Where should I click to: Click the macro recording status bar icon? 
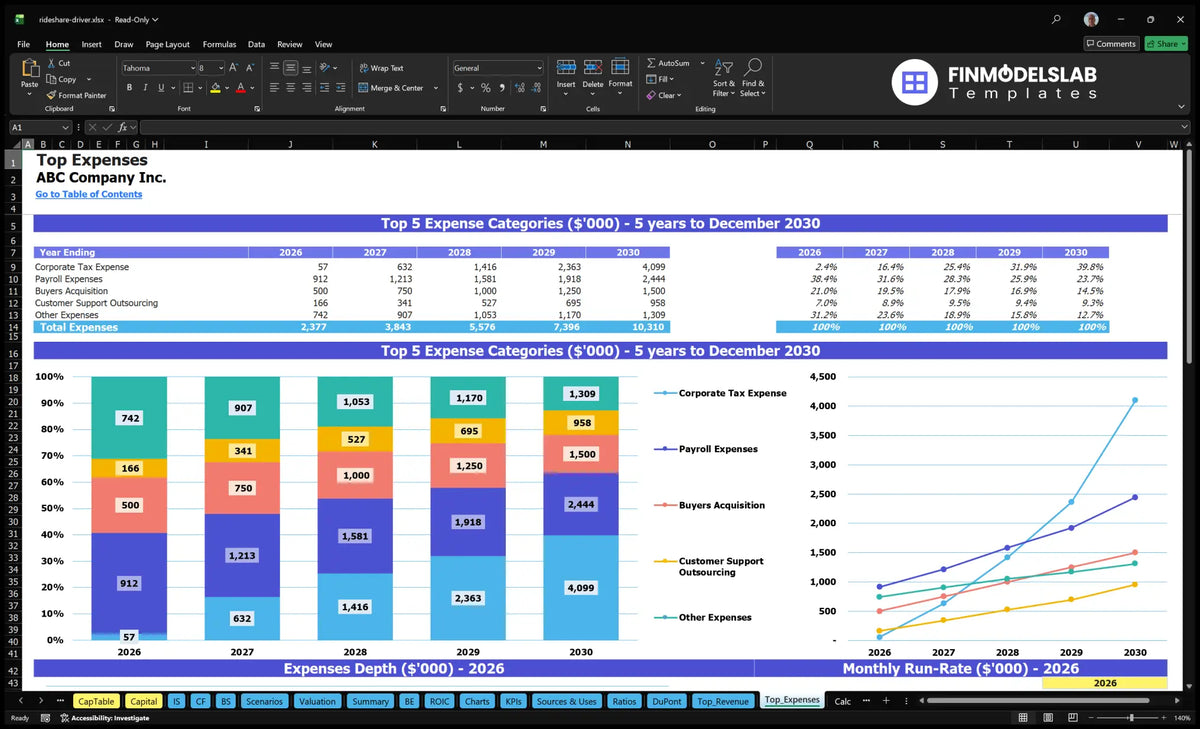[44, 717]
